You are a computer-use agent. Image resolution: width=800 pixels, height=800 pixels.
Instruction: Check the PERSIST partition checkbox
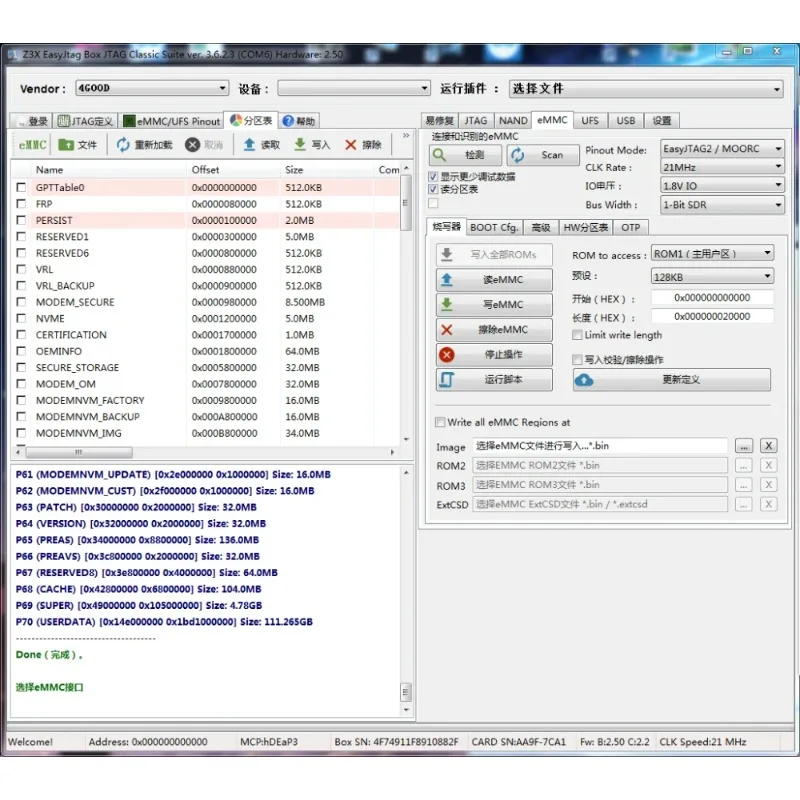coord(21,220)
